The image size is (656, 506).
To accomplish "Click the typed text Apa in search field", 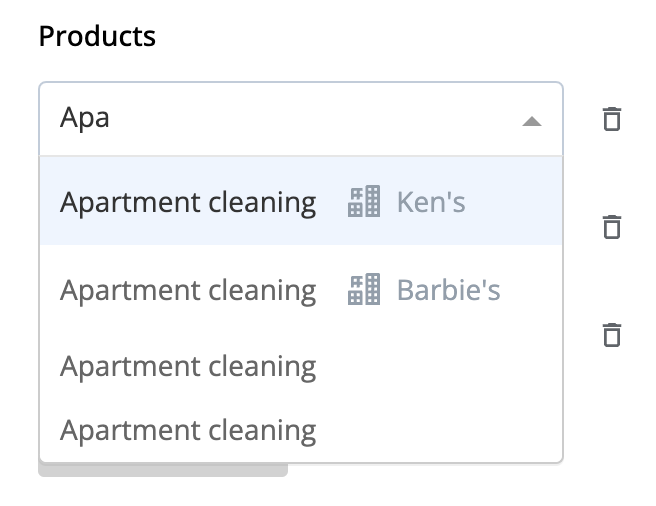I will click(85, 118).
